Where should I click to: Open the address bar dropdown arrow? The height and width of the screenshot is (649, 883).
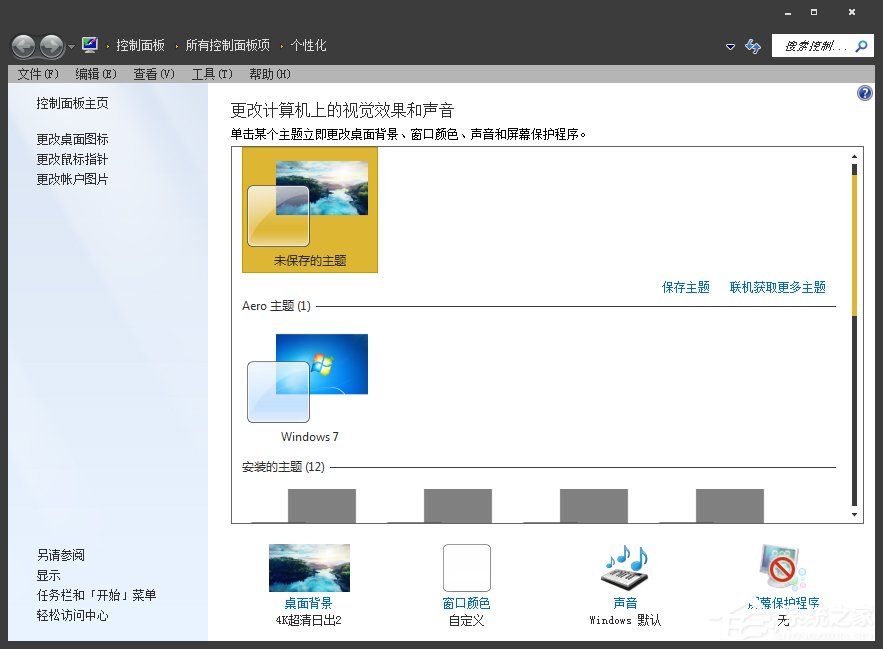[731, 45]
